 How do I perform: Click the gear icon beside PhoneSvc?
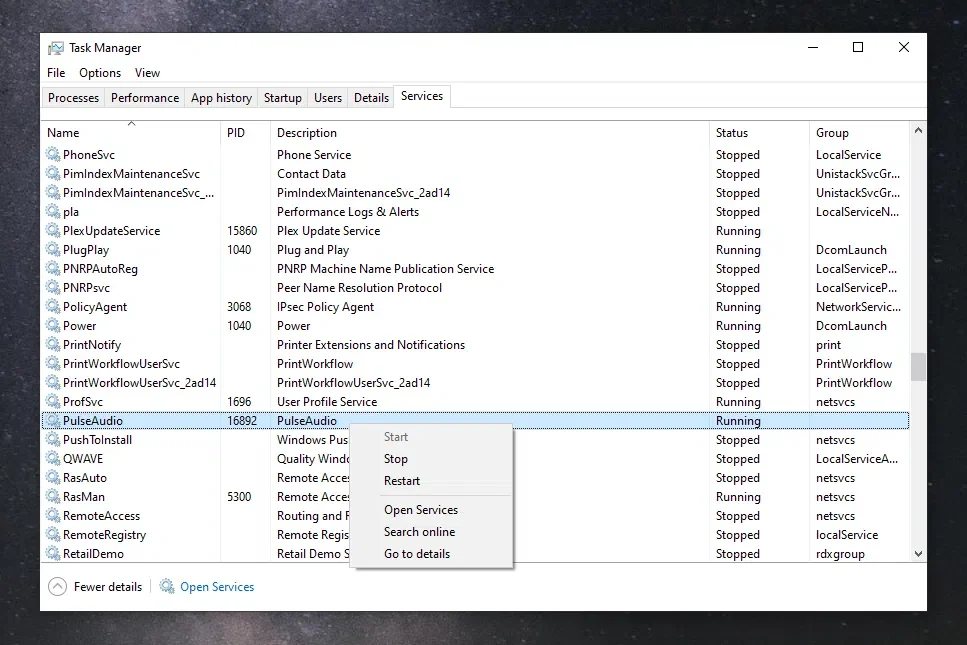click(x=53, y=155)
